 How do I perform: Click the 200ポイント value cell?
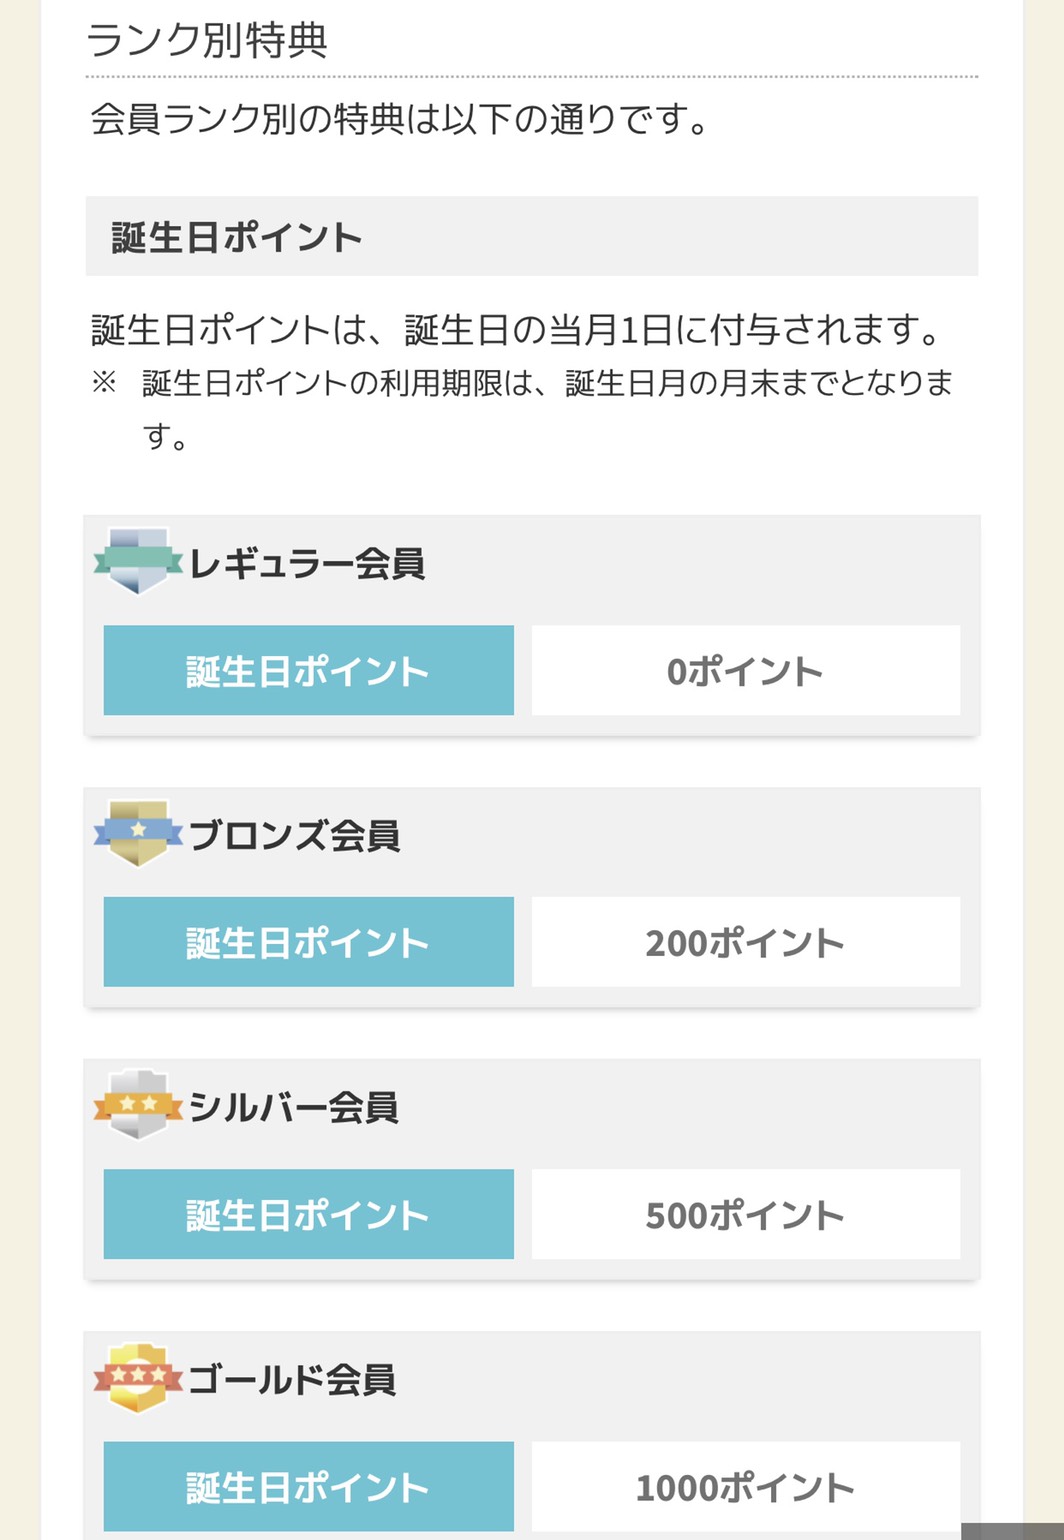pos(746,942)
